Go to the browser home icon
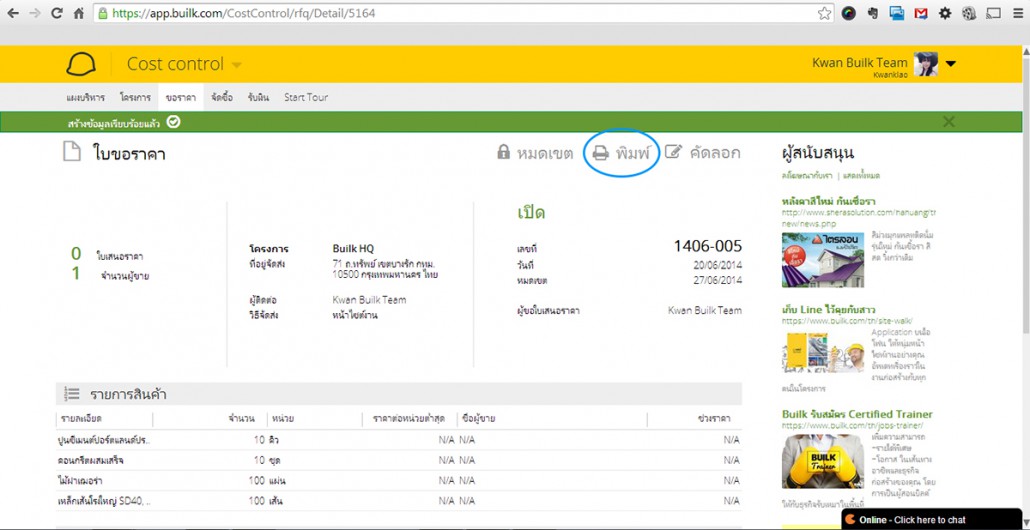1030x530 pixels. tap(78, 13)
